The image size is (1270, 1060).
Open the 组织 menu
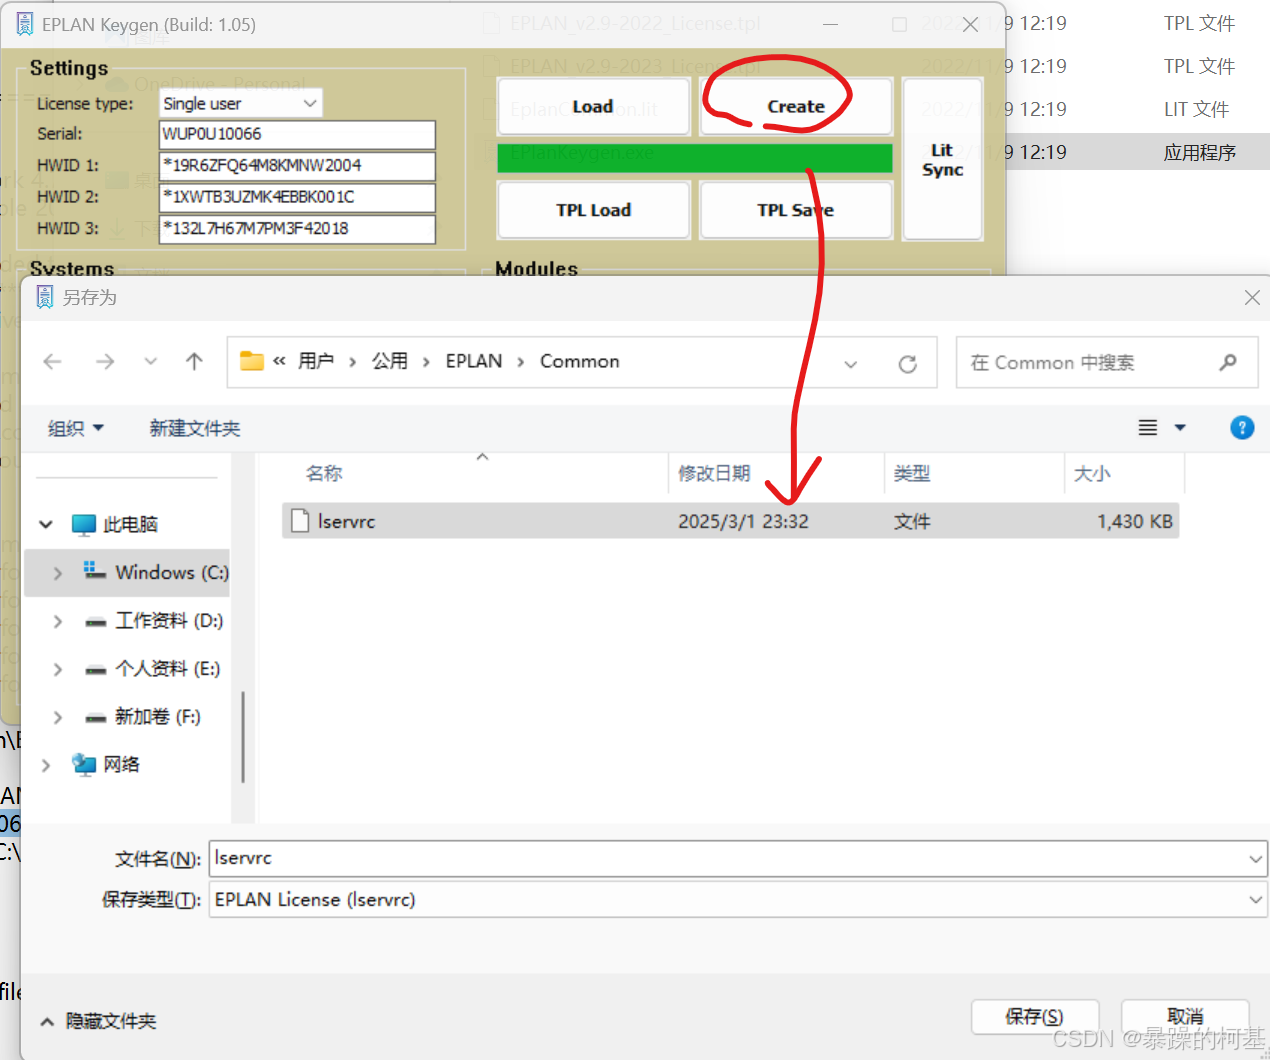point(76,428)
